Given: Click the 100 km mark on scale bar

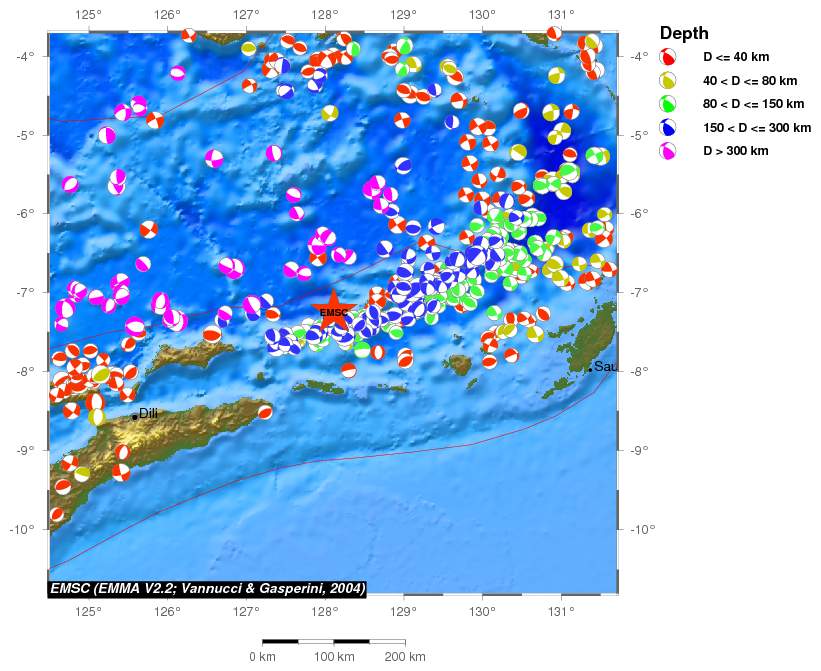Looking at the screenshot, I should tap(333, 656).
